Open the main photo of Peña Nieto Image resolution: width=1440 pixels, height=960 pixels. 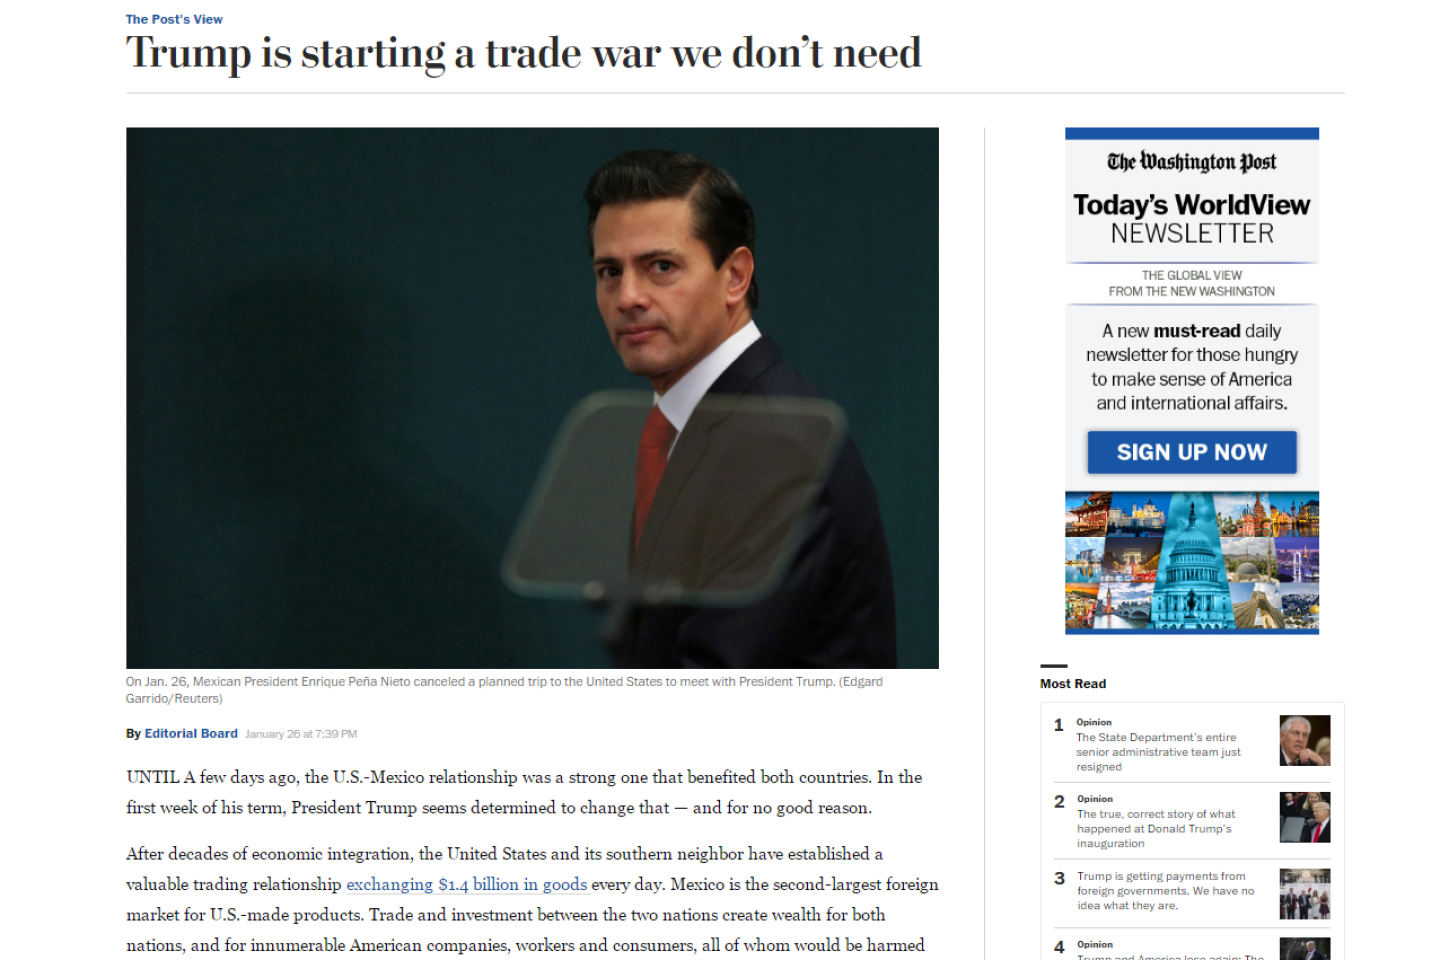(x=532, y=397)
